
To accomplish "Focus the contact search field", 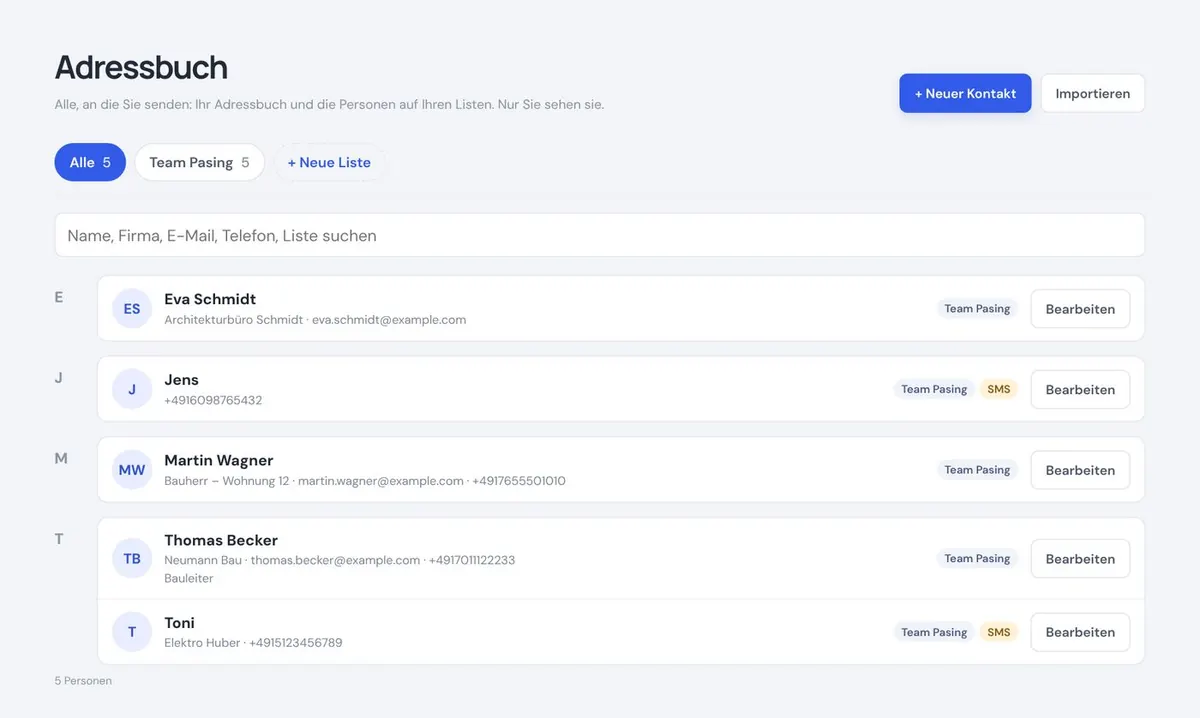I will [x=600, y=235].
